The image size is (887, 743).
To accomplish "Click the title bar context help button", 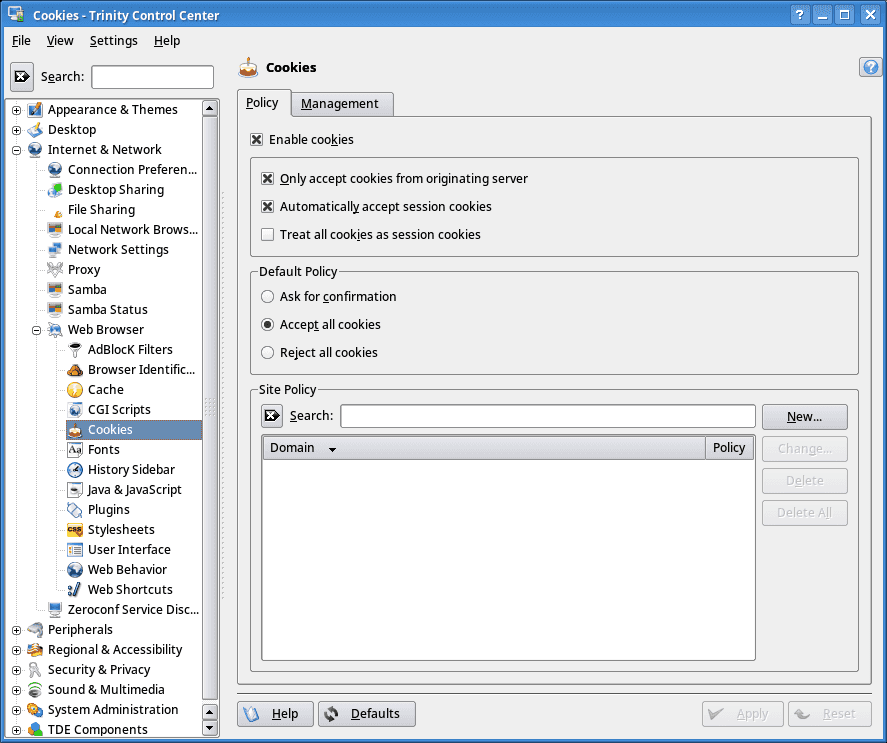I will coord(799,15).
